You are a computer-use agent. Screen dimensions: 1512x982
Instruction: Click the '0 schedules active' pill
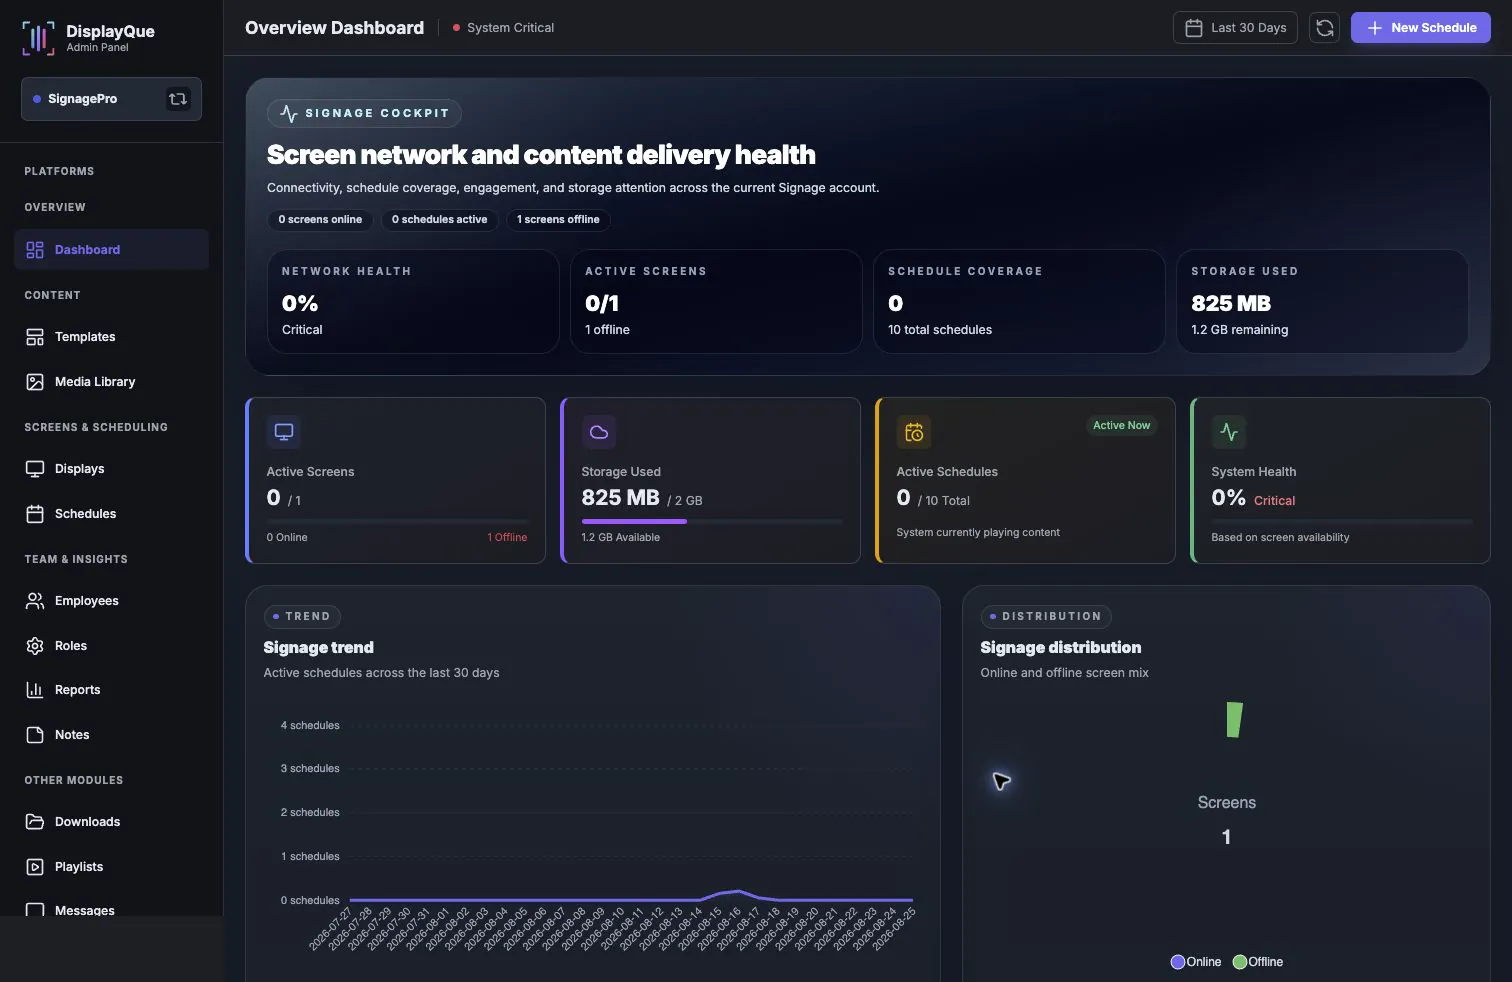(x=440, y=220)
